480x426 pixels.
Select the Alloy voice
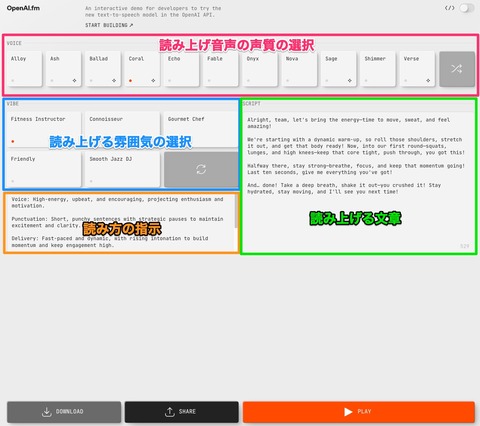(25, 69)
